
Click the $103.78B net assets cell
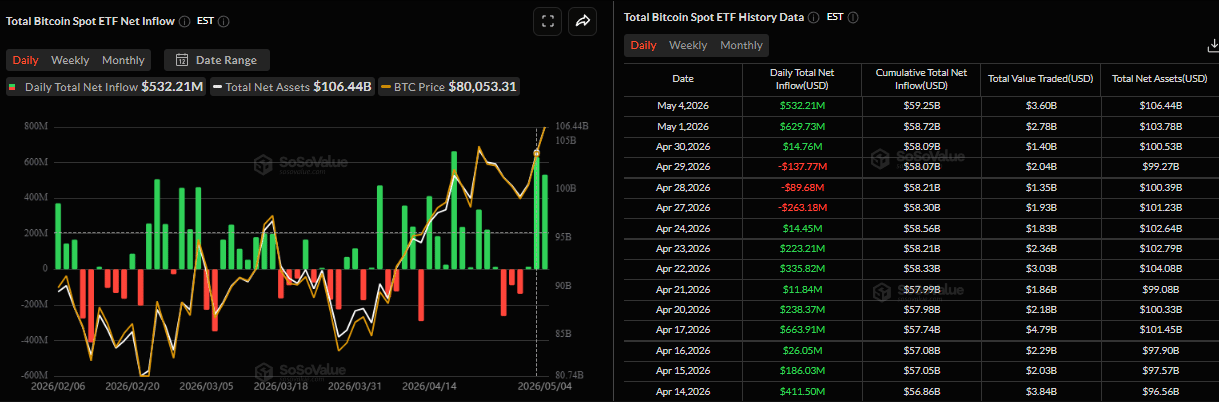coord(1159,125)
